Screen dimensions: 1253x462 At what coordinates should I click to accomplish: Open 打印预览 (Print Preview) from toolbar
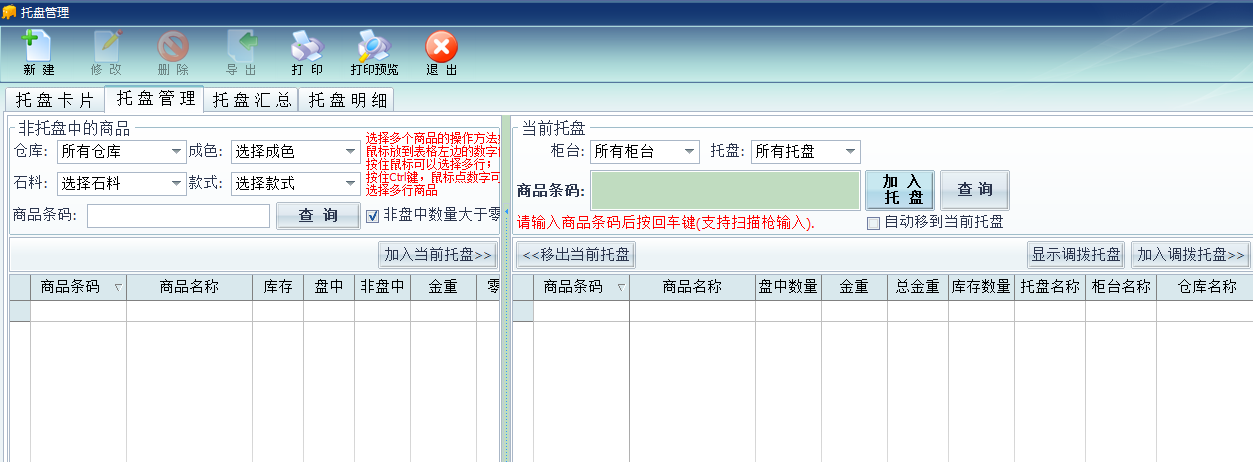[x=374, y=46]
